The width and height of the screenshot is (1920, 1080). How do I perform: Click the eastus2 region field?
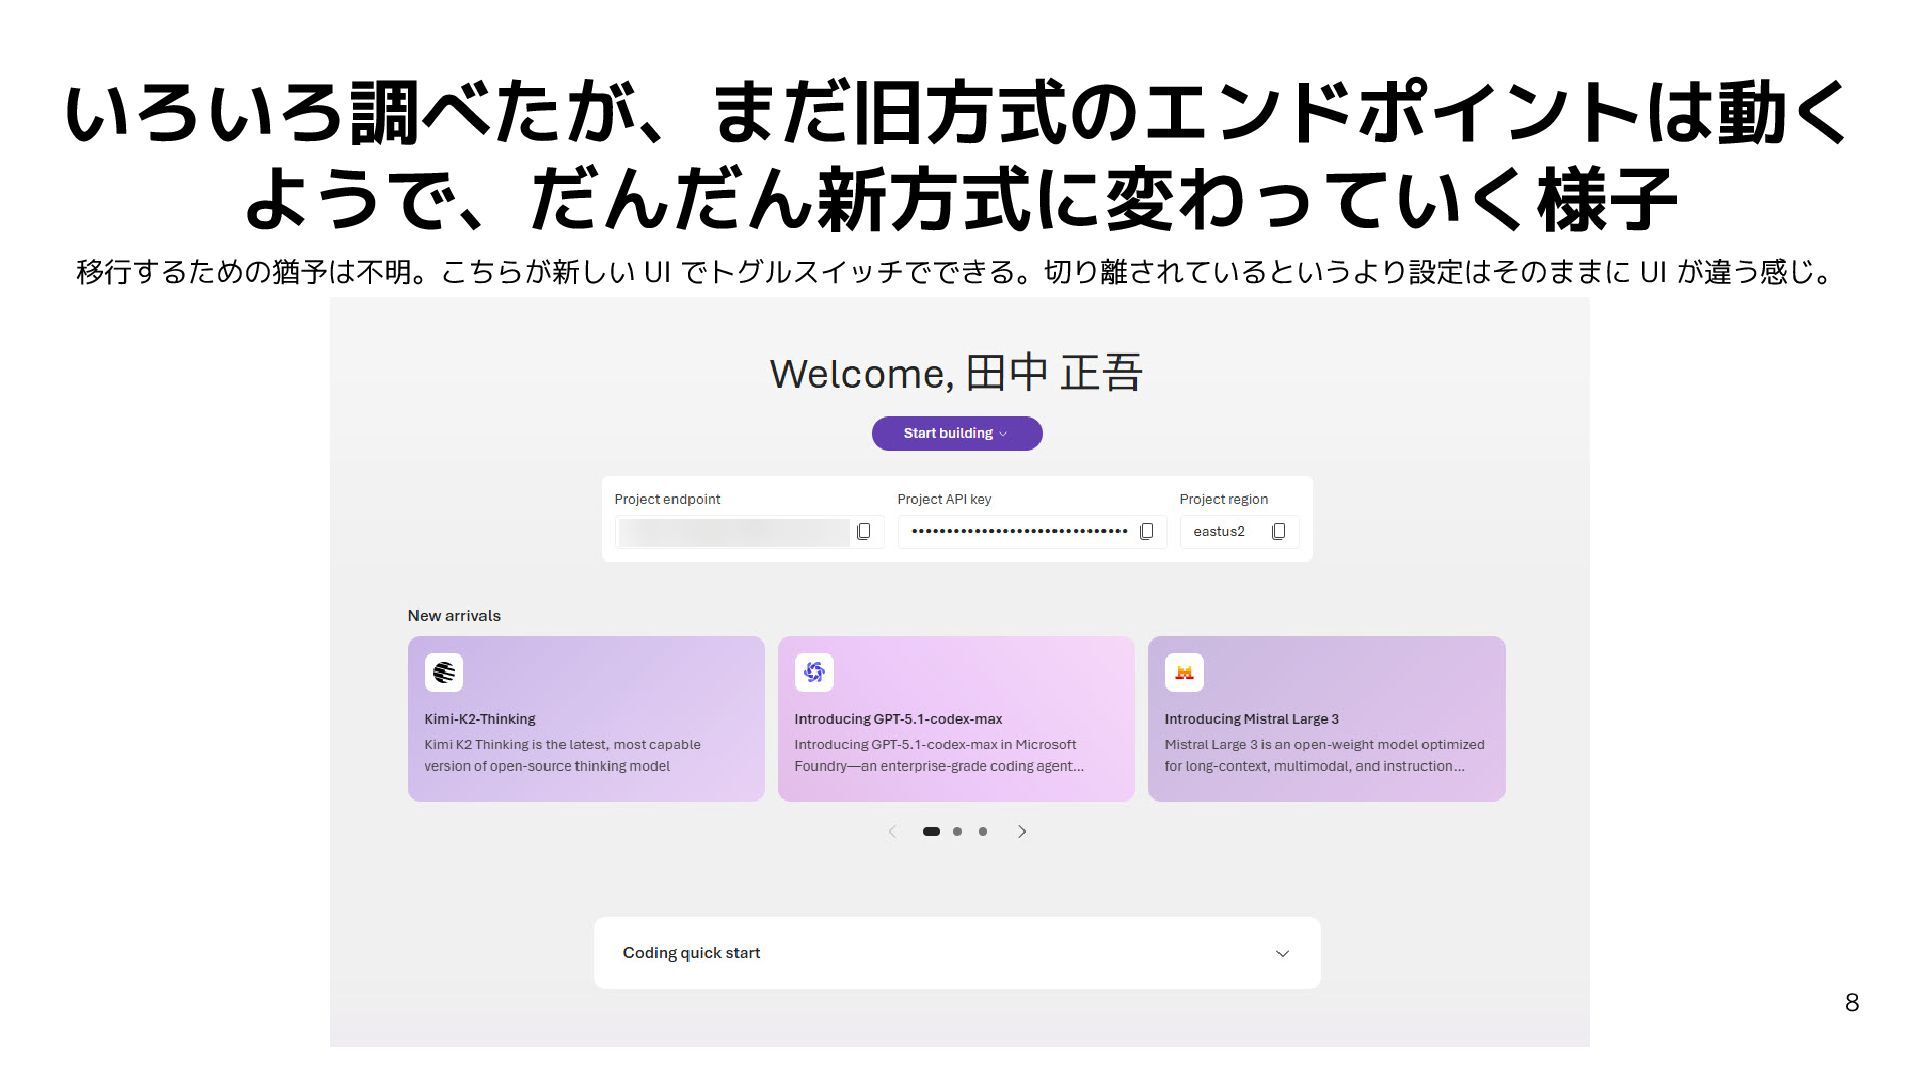pos(1220,532)
